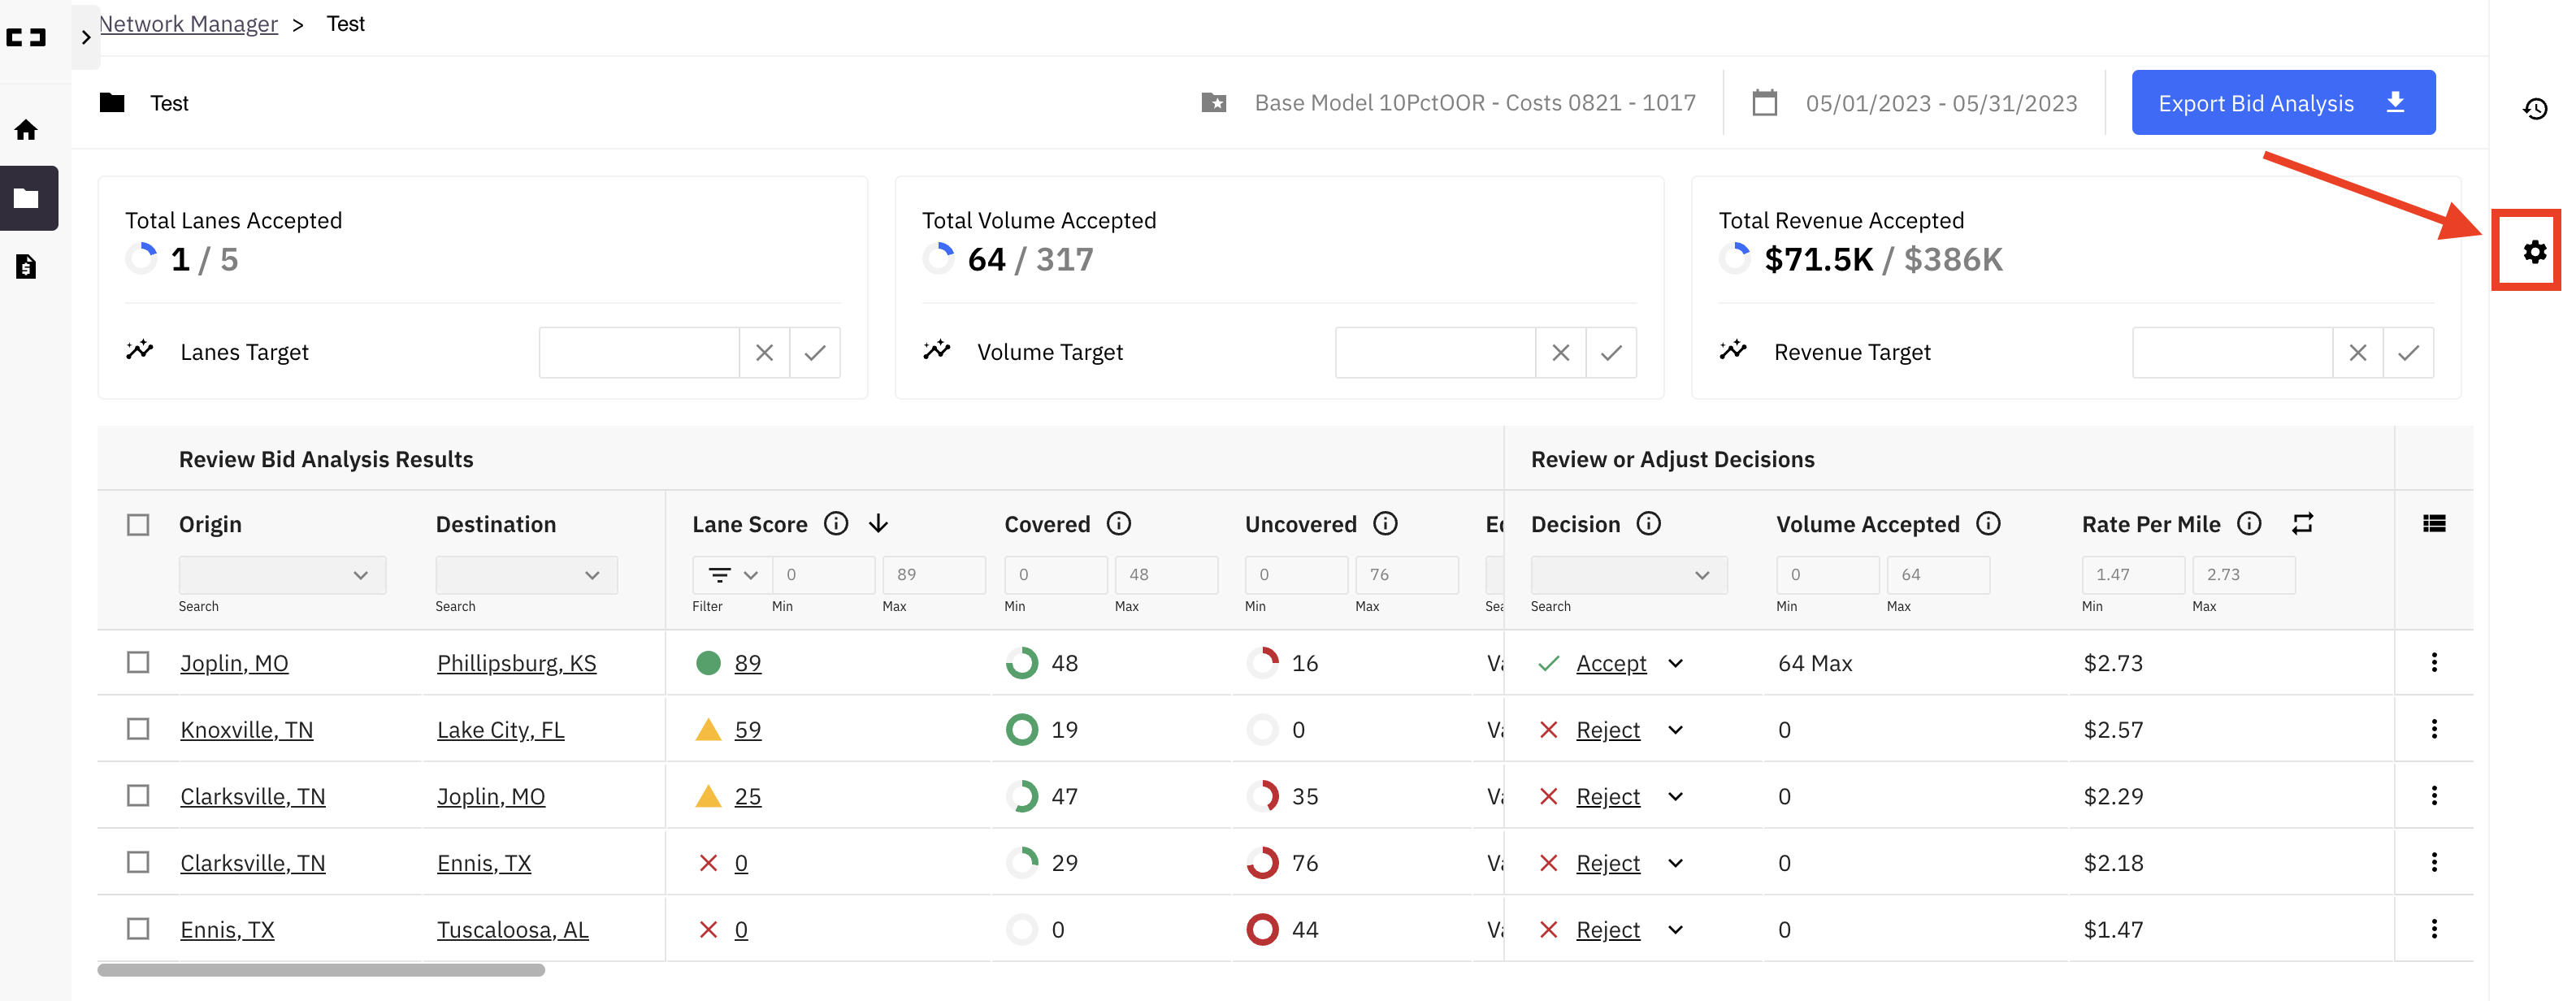Screen dimensions: 2576x1001
Task: Click the horizontal table scrollbar
Action: tap(320, 970)
